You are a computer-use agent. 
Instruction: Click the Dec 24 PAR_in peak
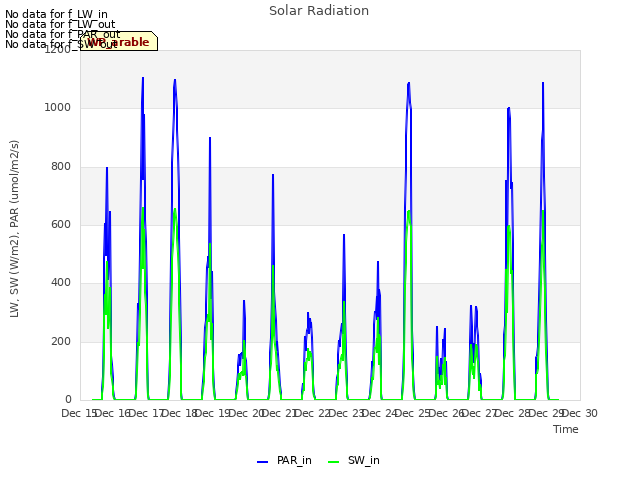(x=409, y=83)
